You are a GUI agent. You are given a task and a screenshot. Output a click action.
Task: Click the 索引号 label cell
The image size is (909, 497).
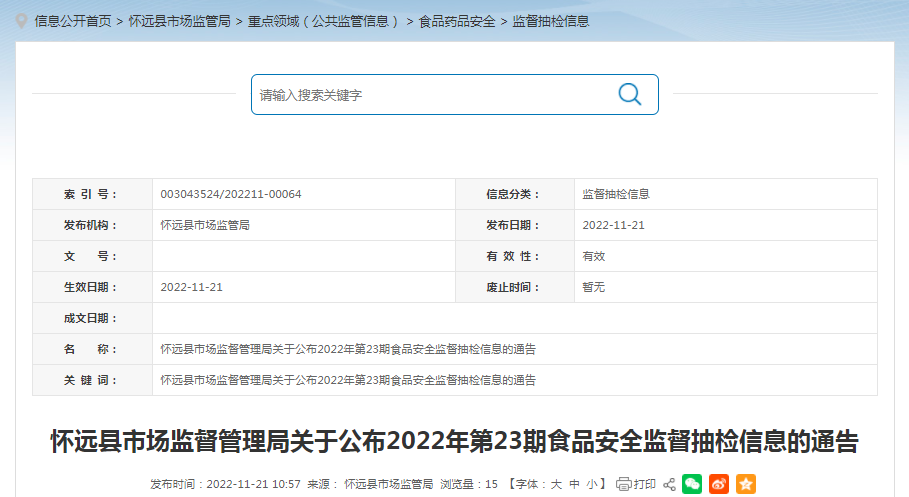[92, 194]
